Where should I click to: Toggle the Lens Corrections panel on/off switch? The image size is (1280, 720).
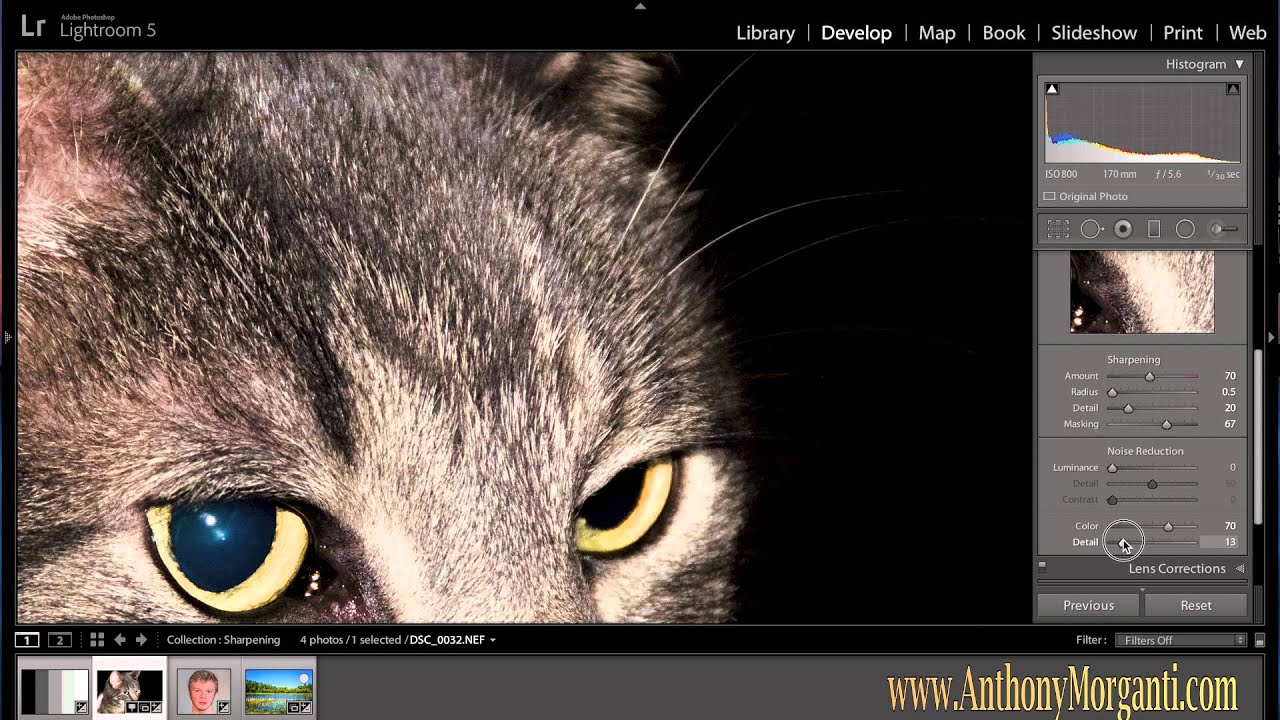(1042, 566)
